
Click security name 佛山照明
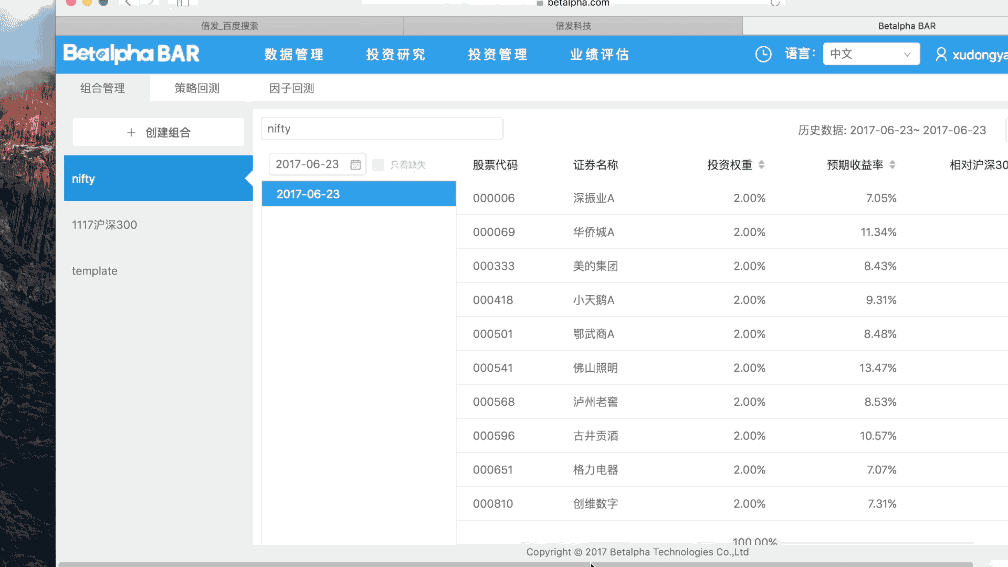[x=595, y=368]
